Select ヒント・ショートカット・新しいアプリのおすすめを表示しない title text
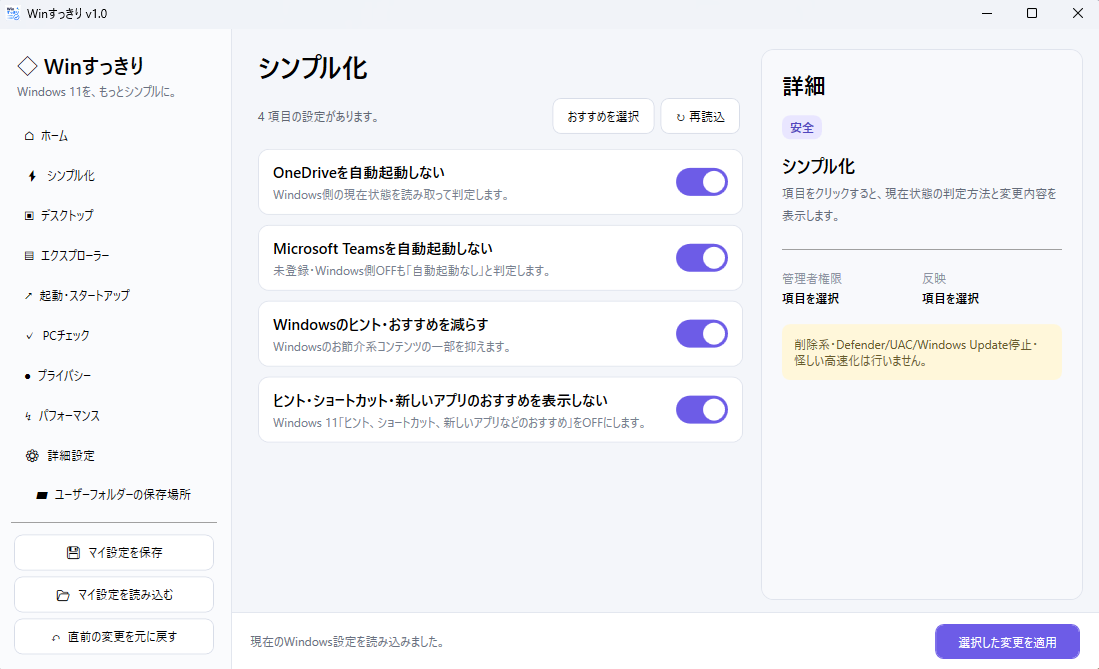This screenshot has height=669, width=1099. click(440, 400)
